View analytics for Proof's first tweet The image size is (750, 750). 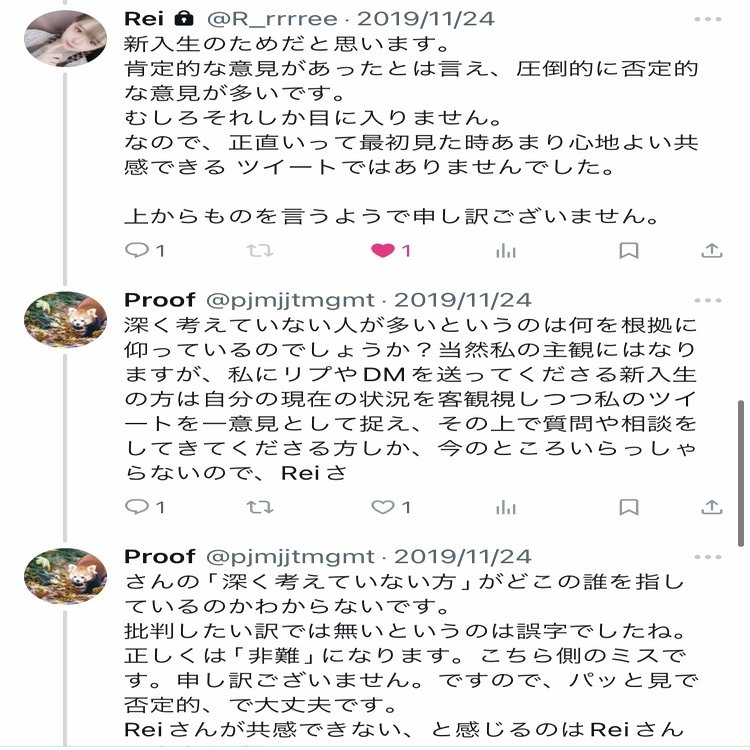click(506, 507)
